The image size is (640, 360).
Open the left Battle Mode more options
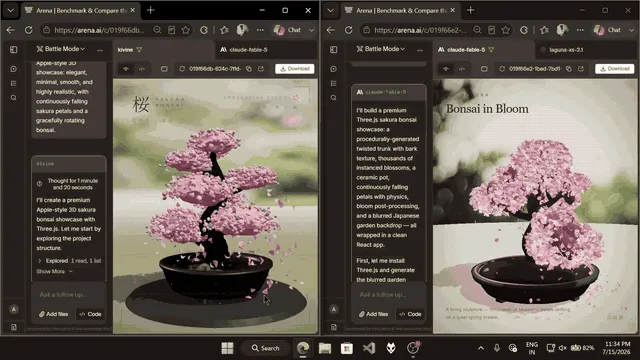pyautogui.click(x=100, y=50)
